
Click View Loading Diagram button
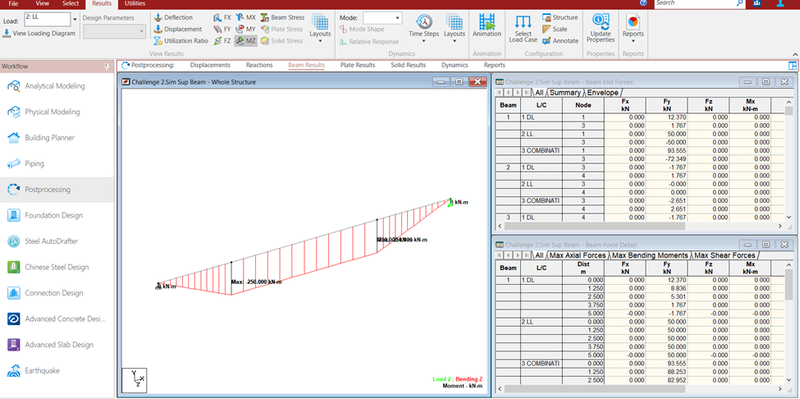[x=39, y=34]
